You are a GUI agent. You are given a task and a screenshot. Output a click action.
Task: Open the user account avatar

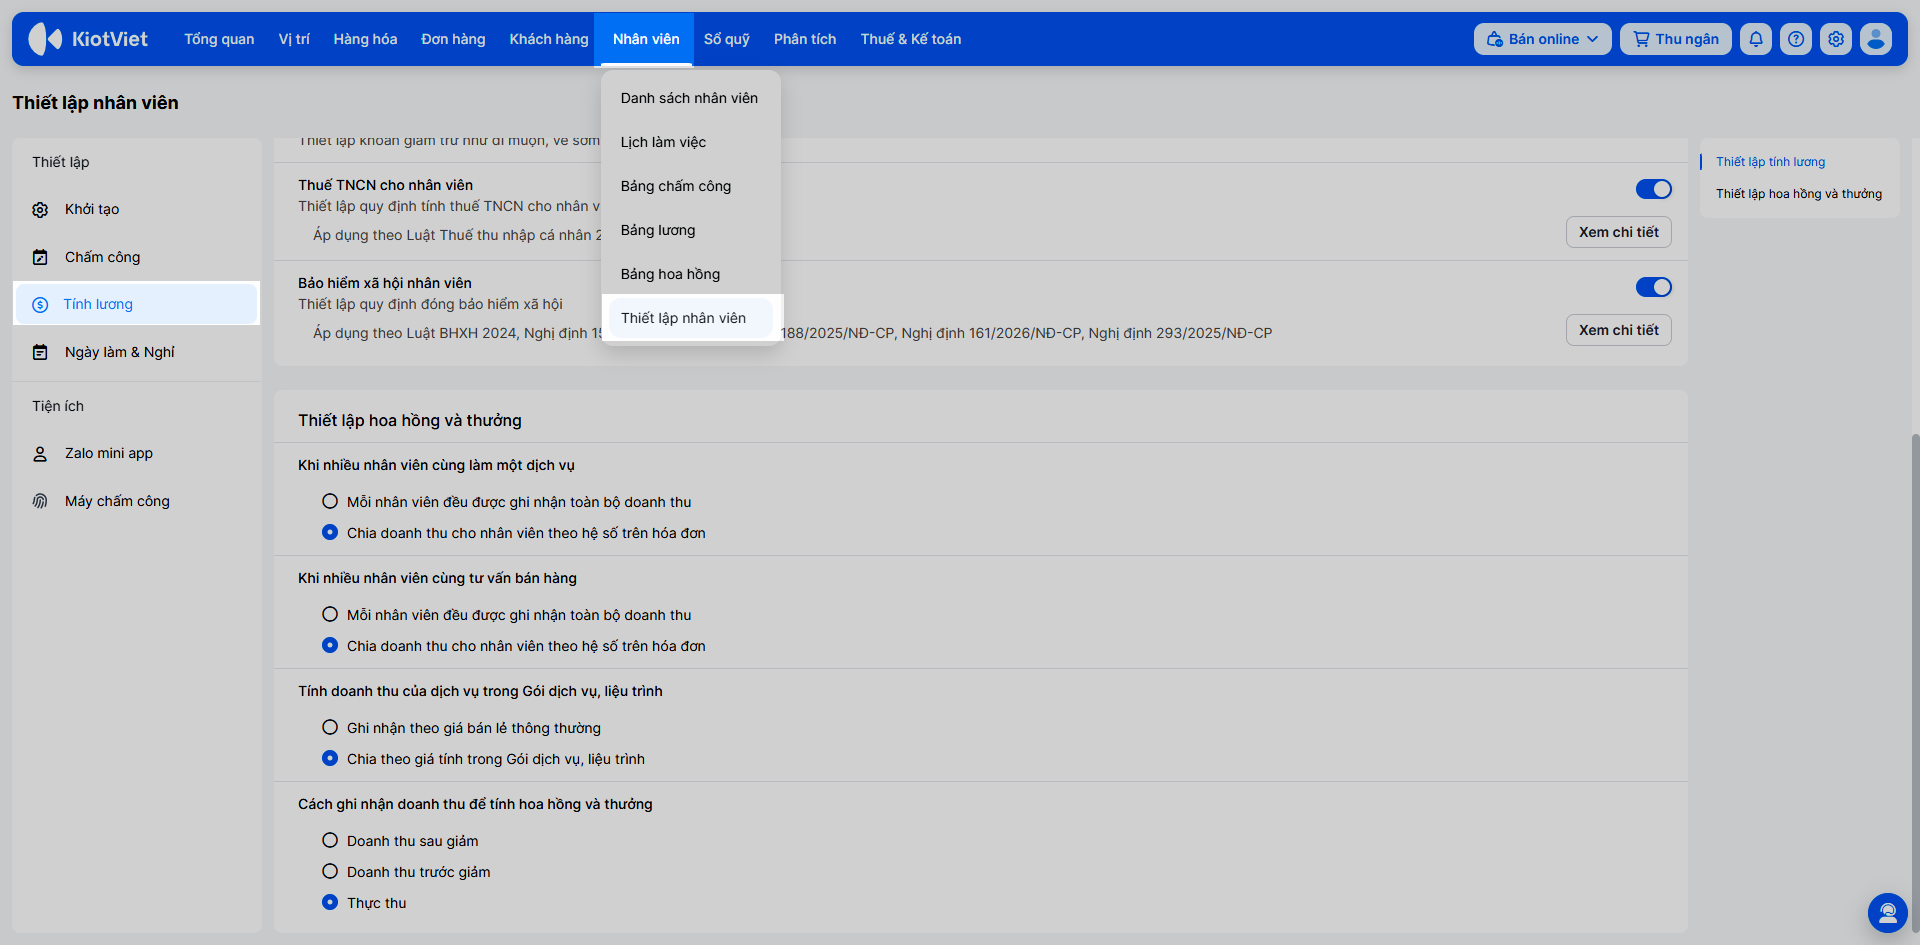pyautogui.click(x=1876, y=39)
